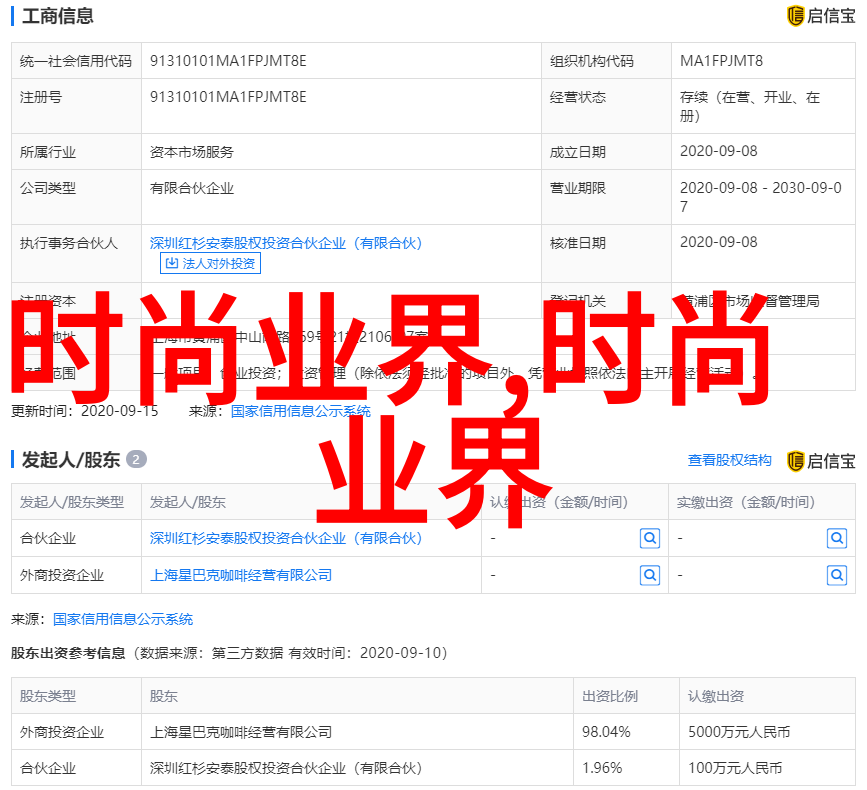Click the 发起人/股东 section heading
The image size is (867, 790).
pyautogui.click(x=71, y=459)
